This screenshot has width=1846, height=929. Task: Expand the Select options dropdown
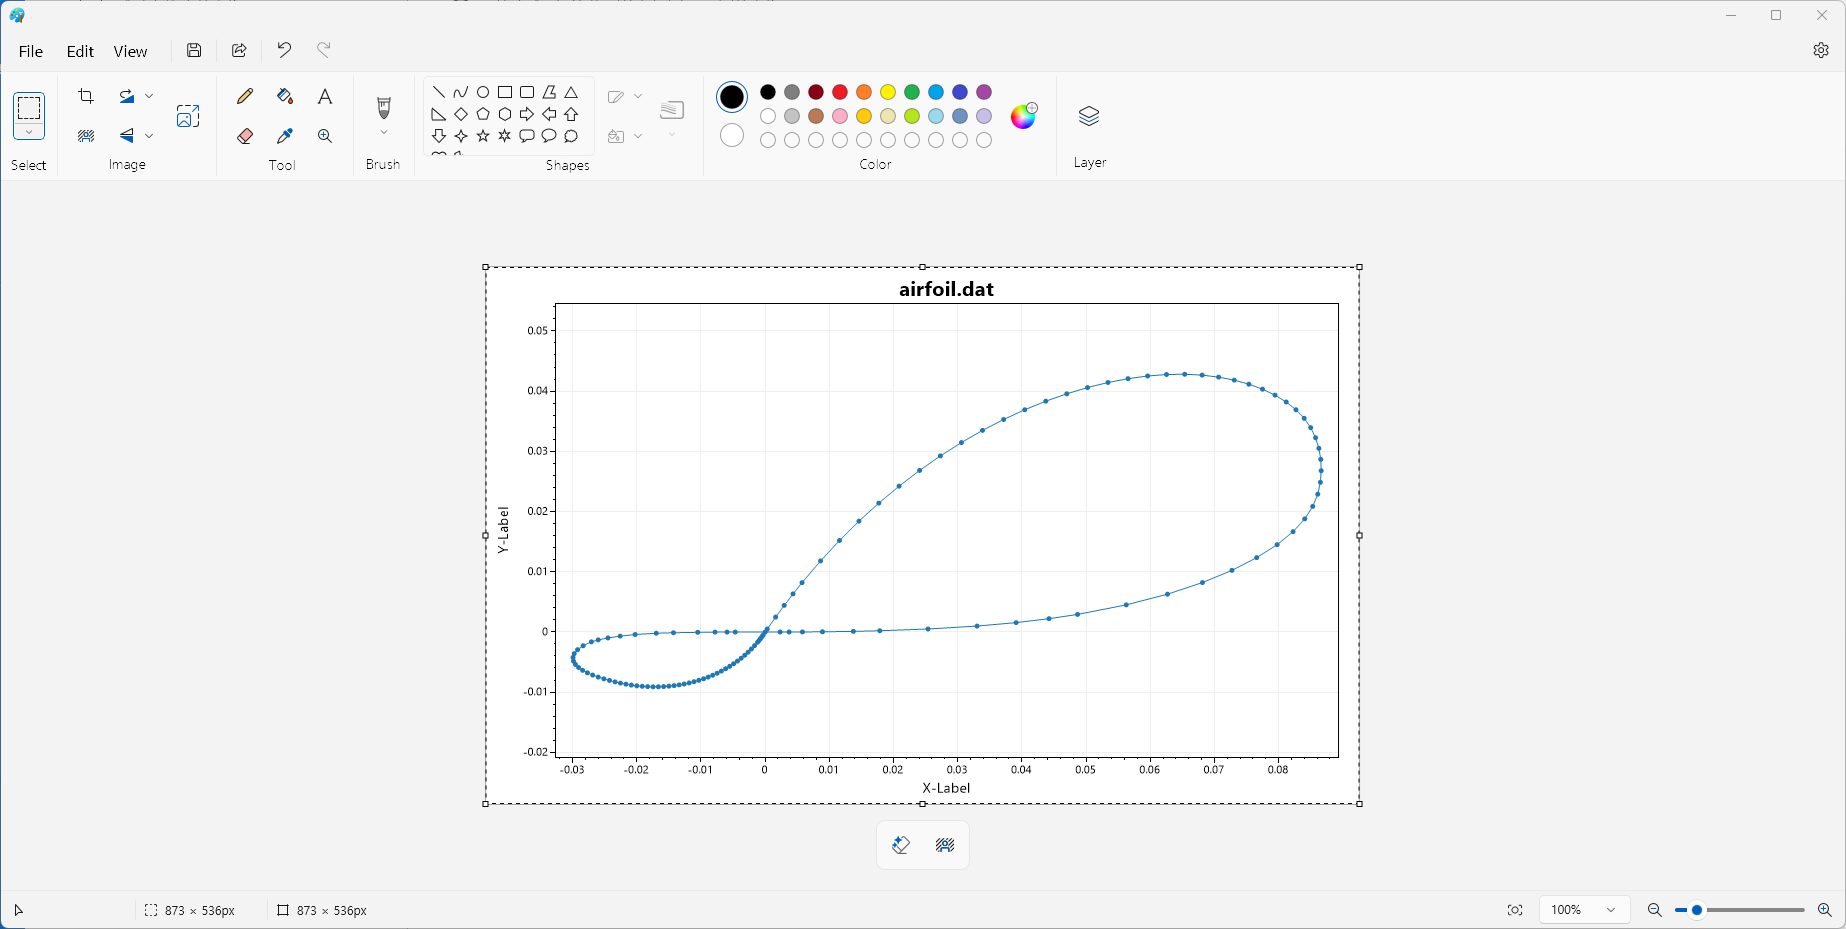click(29, 132)
